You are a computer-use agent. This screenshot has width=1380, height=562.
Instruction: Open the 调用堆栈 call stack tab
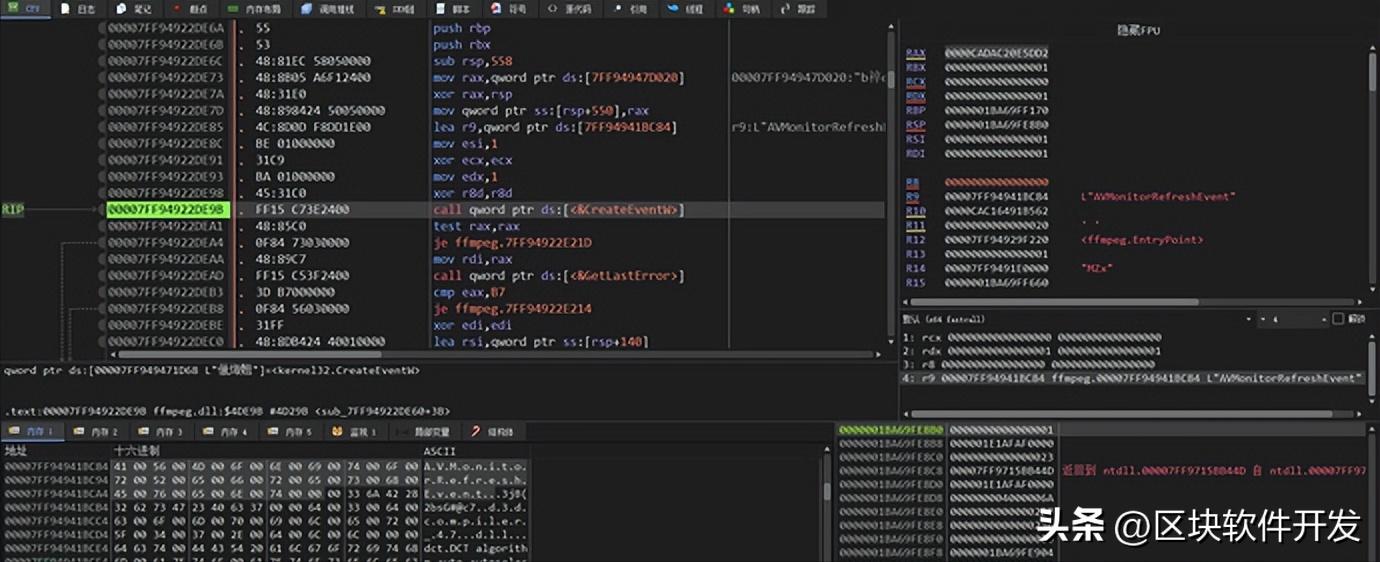330,9
